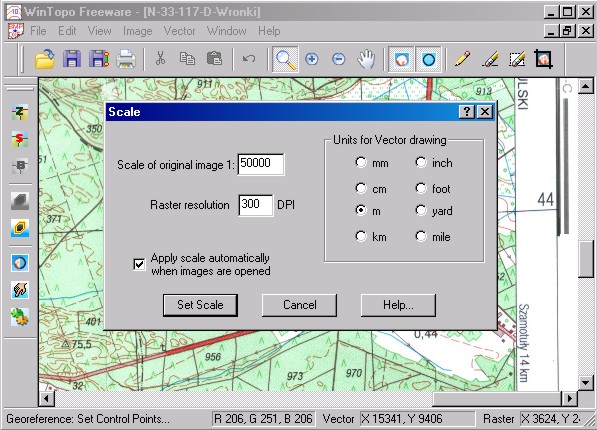Open the Help menu

coord(269,31)
